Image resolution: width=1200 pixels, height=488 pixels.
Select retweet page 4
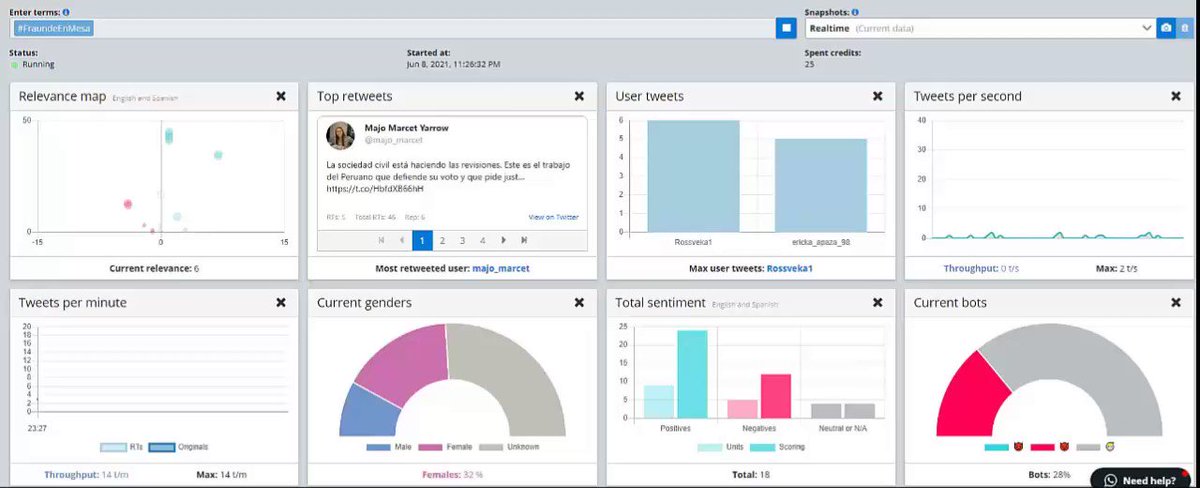pyautogui.click(x=482, y=240)
